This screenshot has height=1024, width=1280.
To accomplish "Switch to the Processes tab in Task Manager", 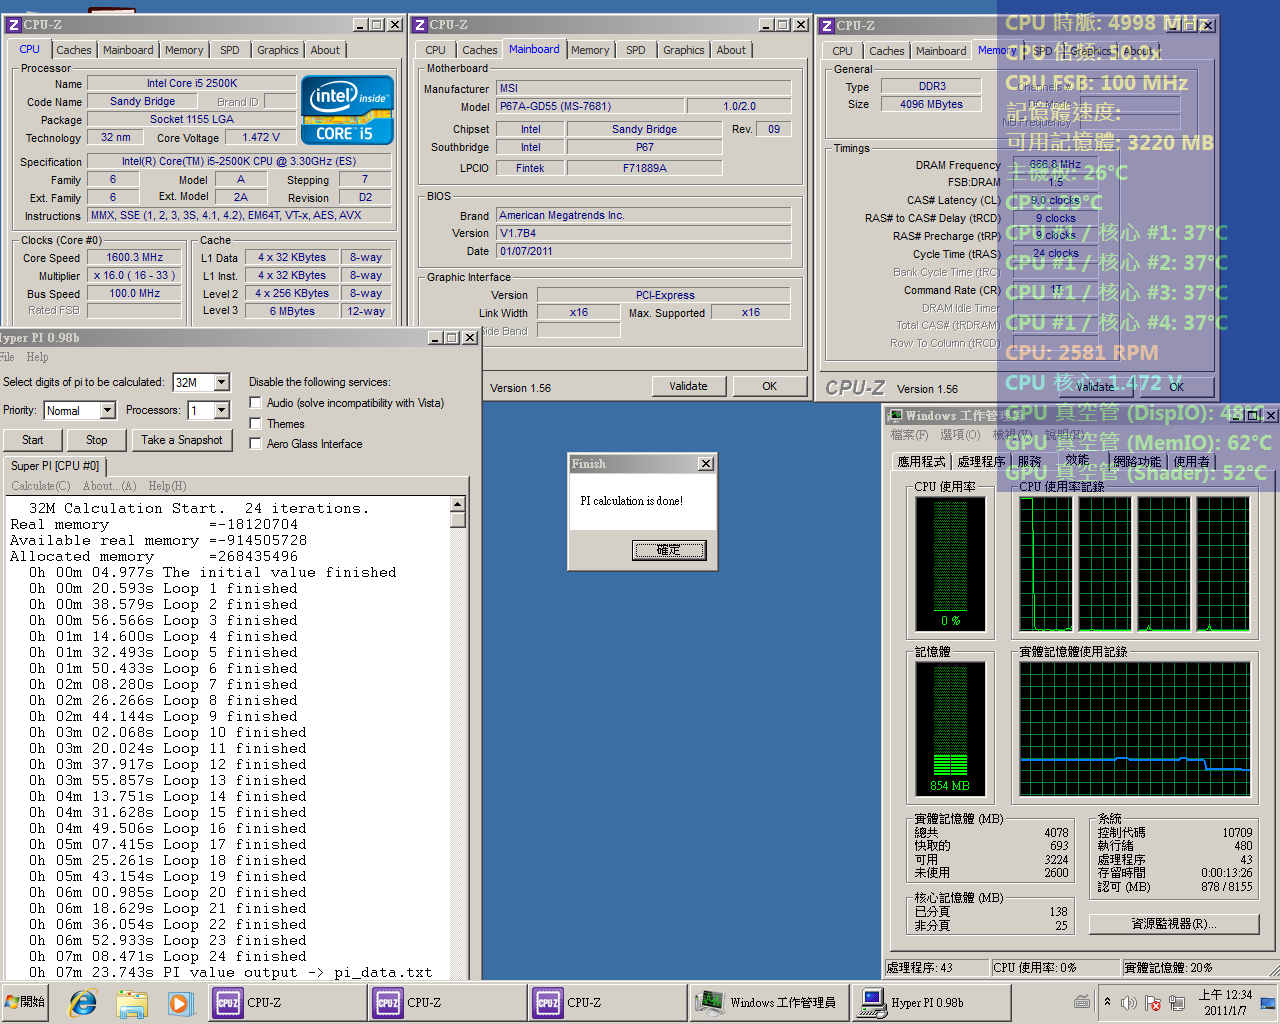I will tap(981, 462).
